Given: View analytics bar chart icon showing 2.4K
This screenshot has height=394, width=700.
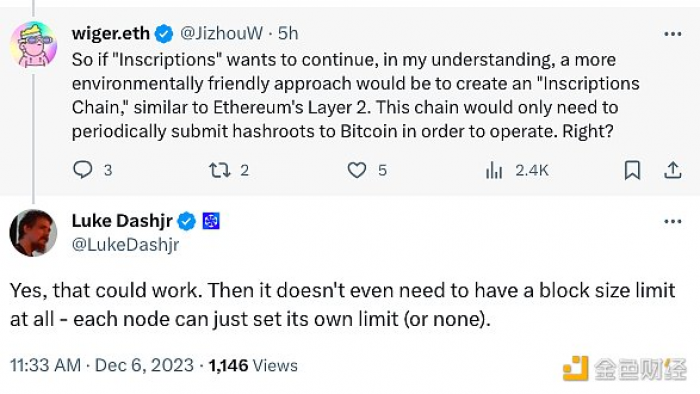Looking at the screenshot, I should 494,170.
